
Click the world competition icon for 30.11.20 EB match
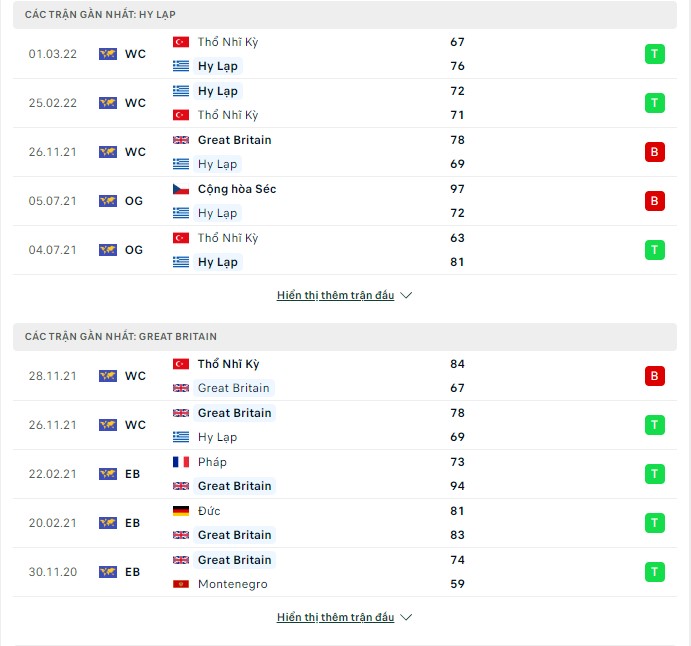tap(108, 572)
